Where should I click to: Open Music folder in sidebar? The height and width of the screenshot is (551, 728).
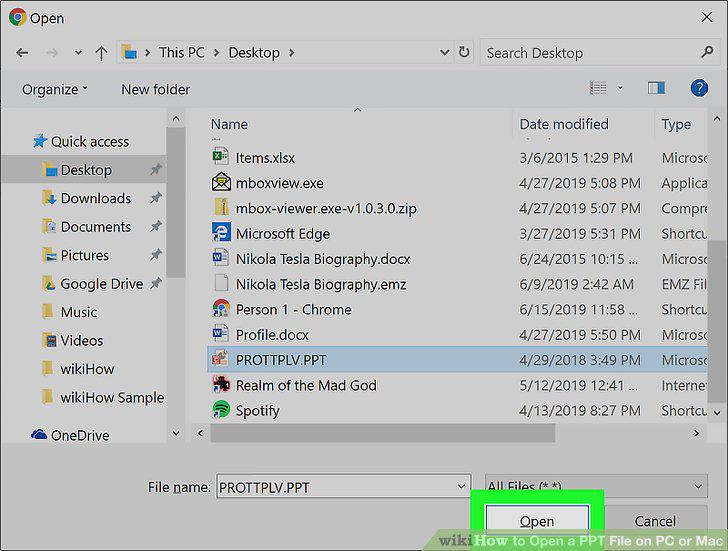(69, 312)
